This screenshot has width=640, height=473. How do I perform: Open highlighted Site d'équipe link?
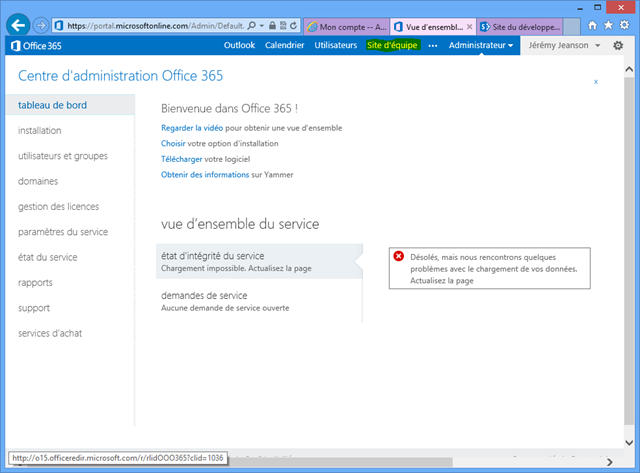pyautogui.click(x=392, y=45)
